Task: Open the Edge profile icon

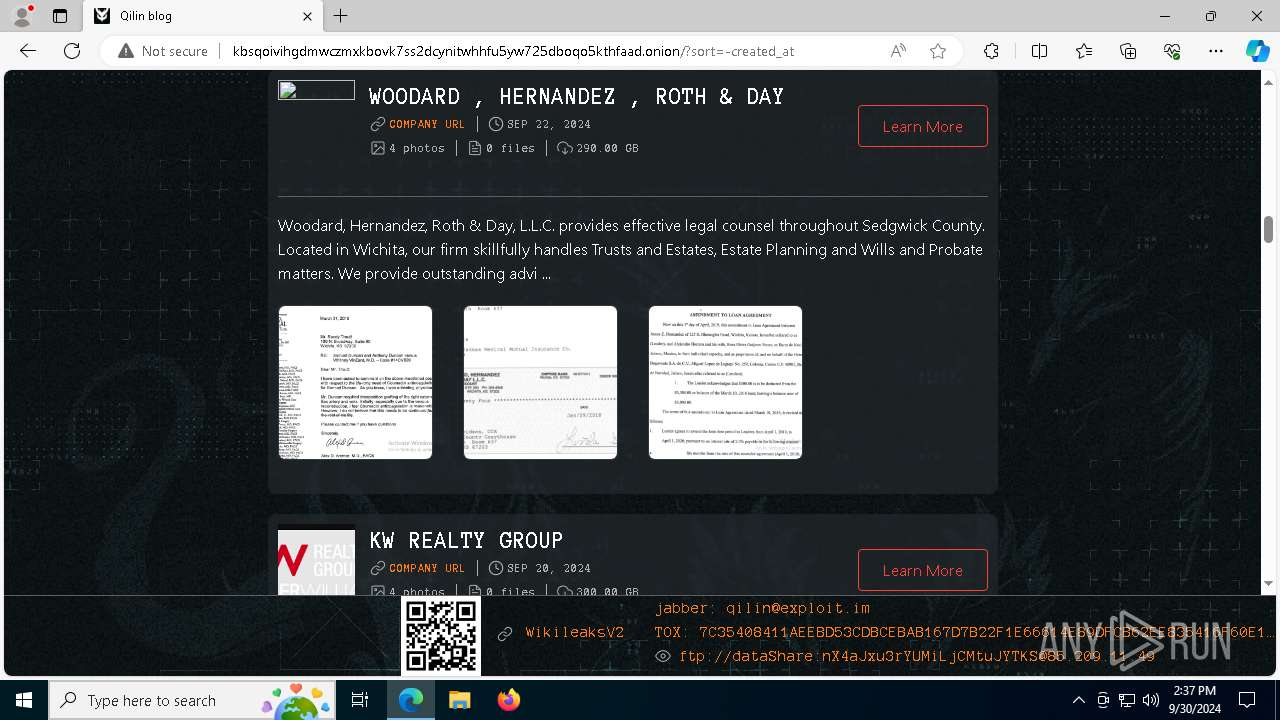Action: click(21, 16)
